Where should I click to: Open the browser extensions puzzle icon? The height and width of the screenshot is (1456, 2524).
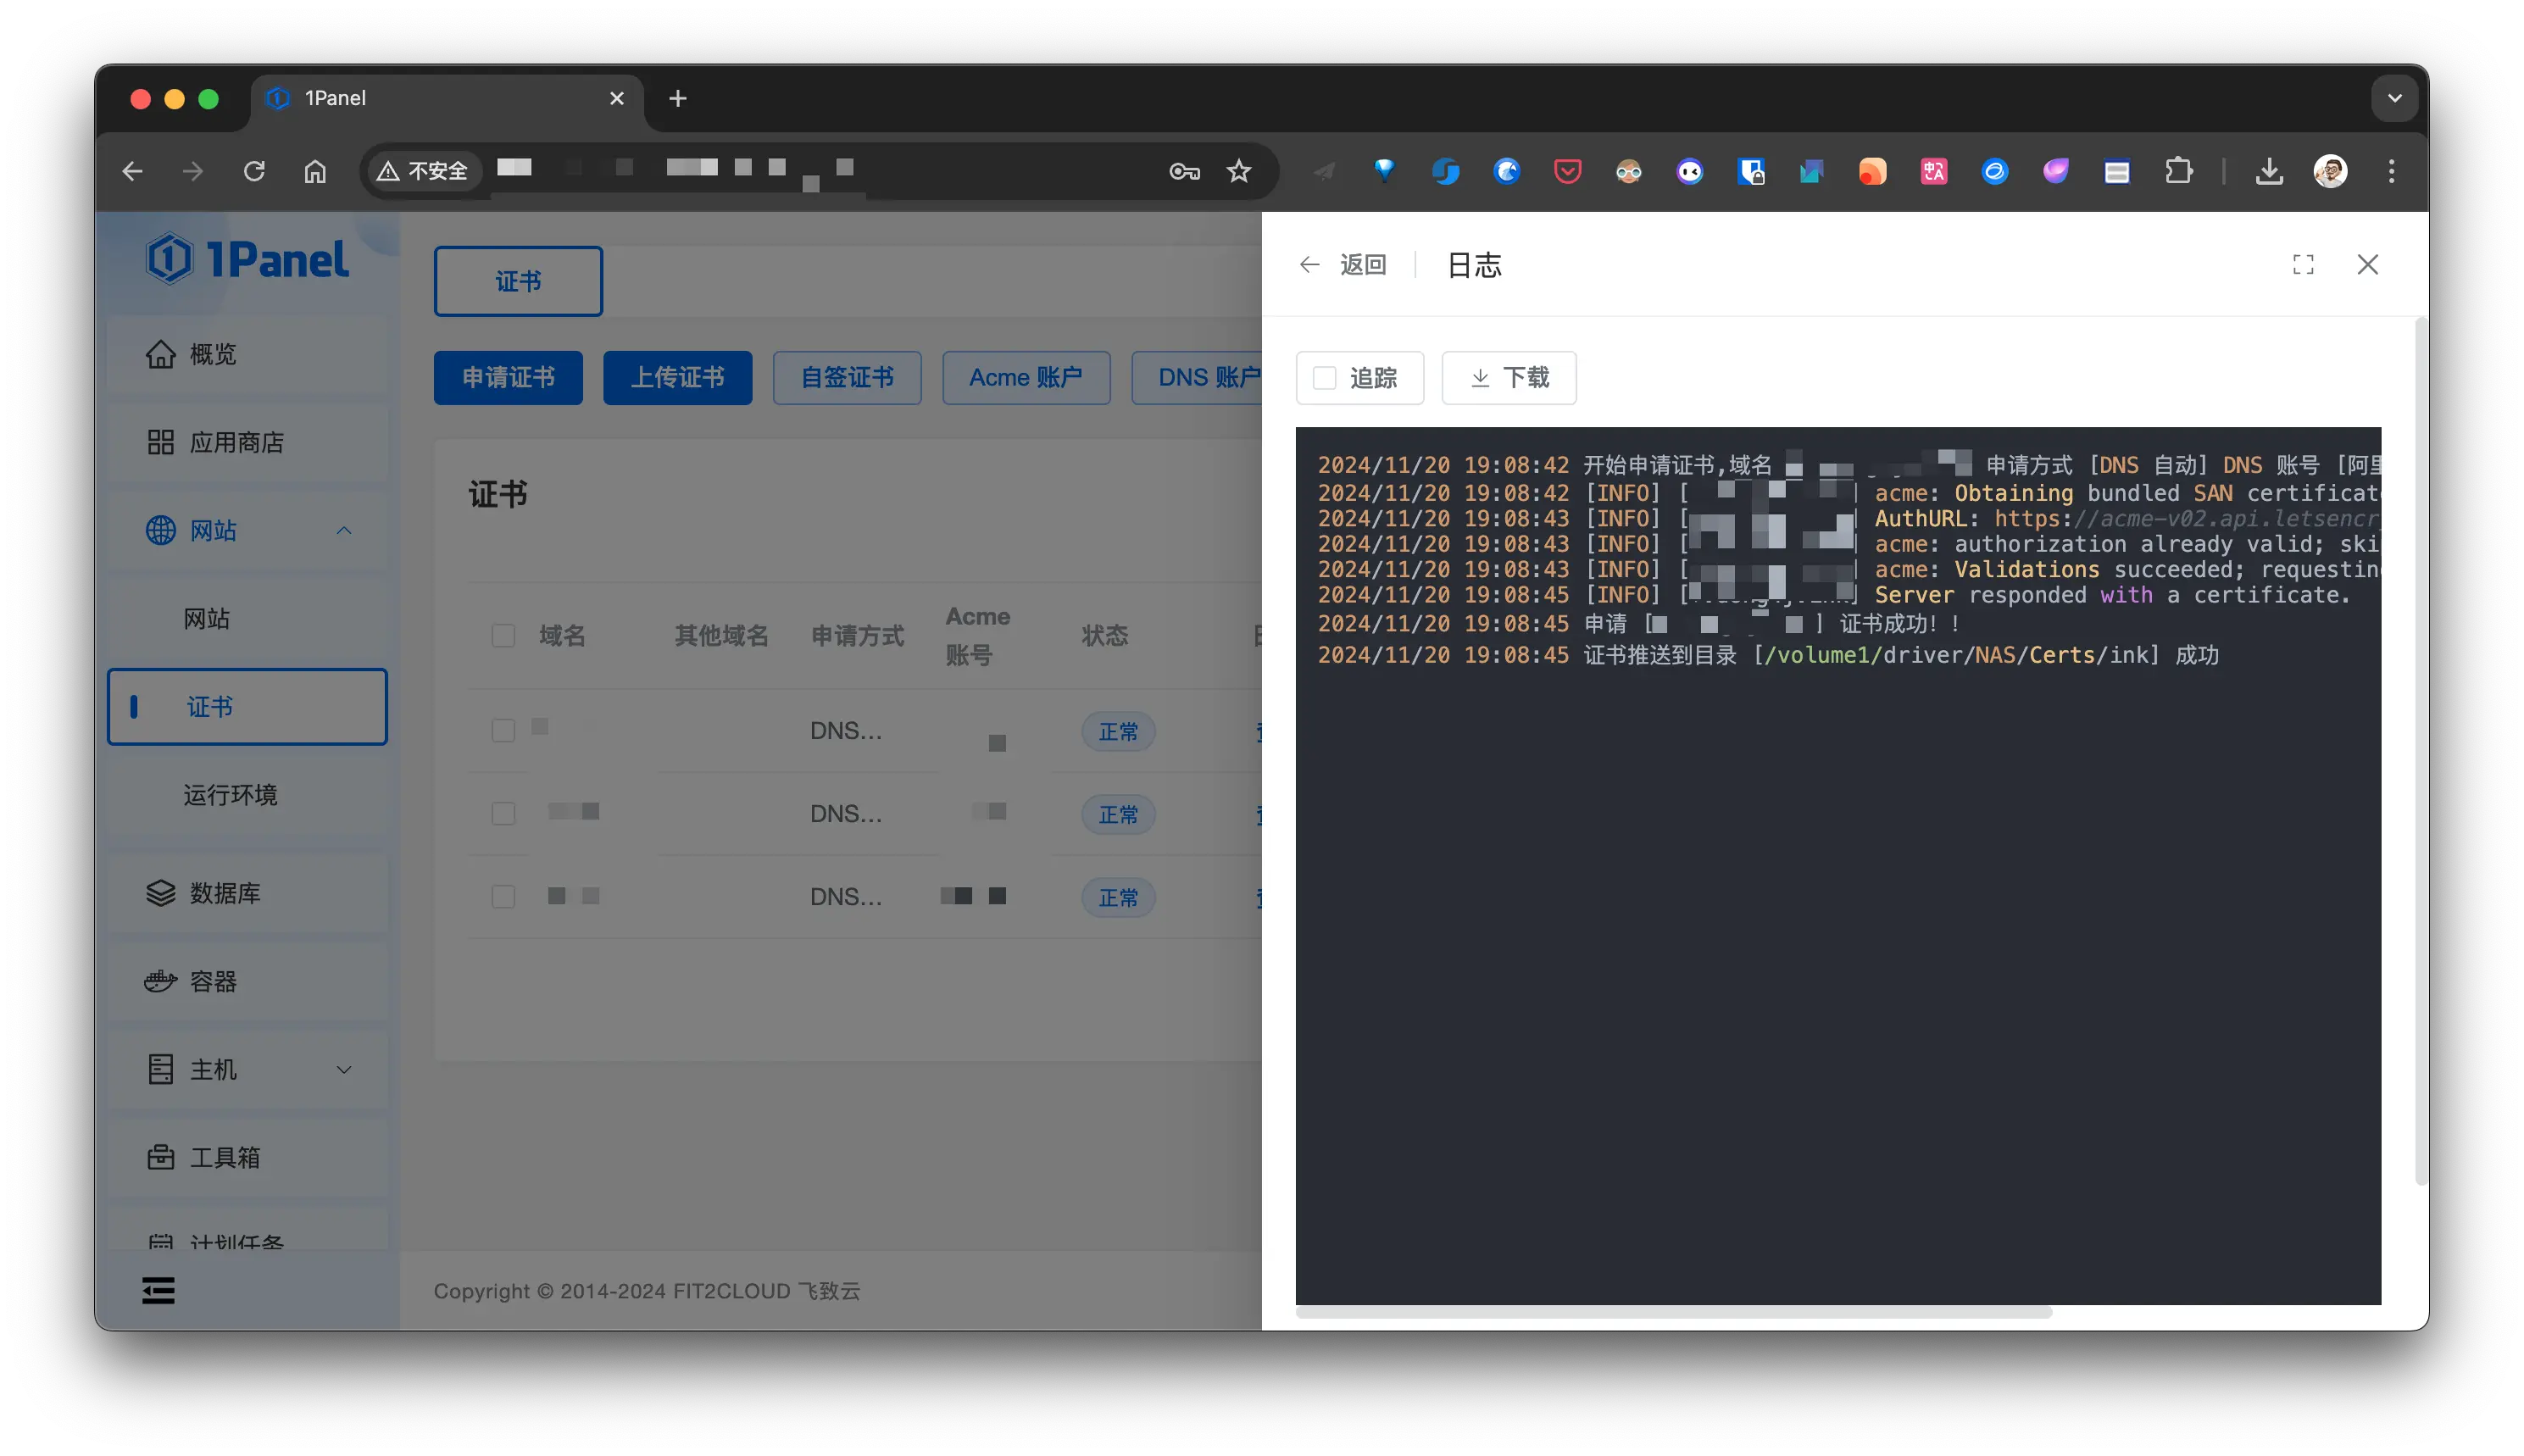(x=2178, y=171)
